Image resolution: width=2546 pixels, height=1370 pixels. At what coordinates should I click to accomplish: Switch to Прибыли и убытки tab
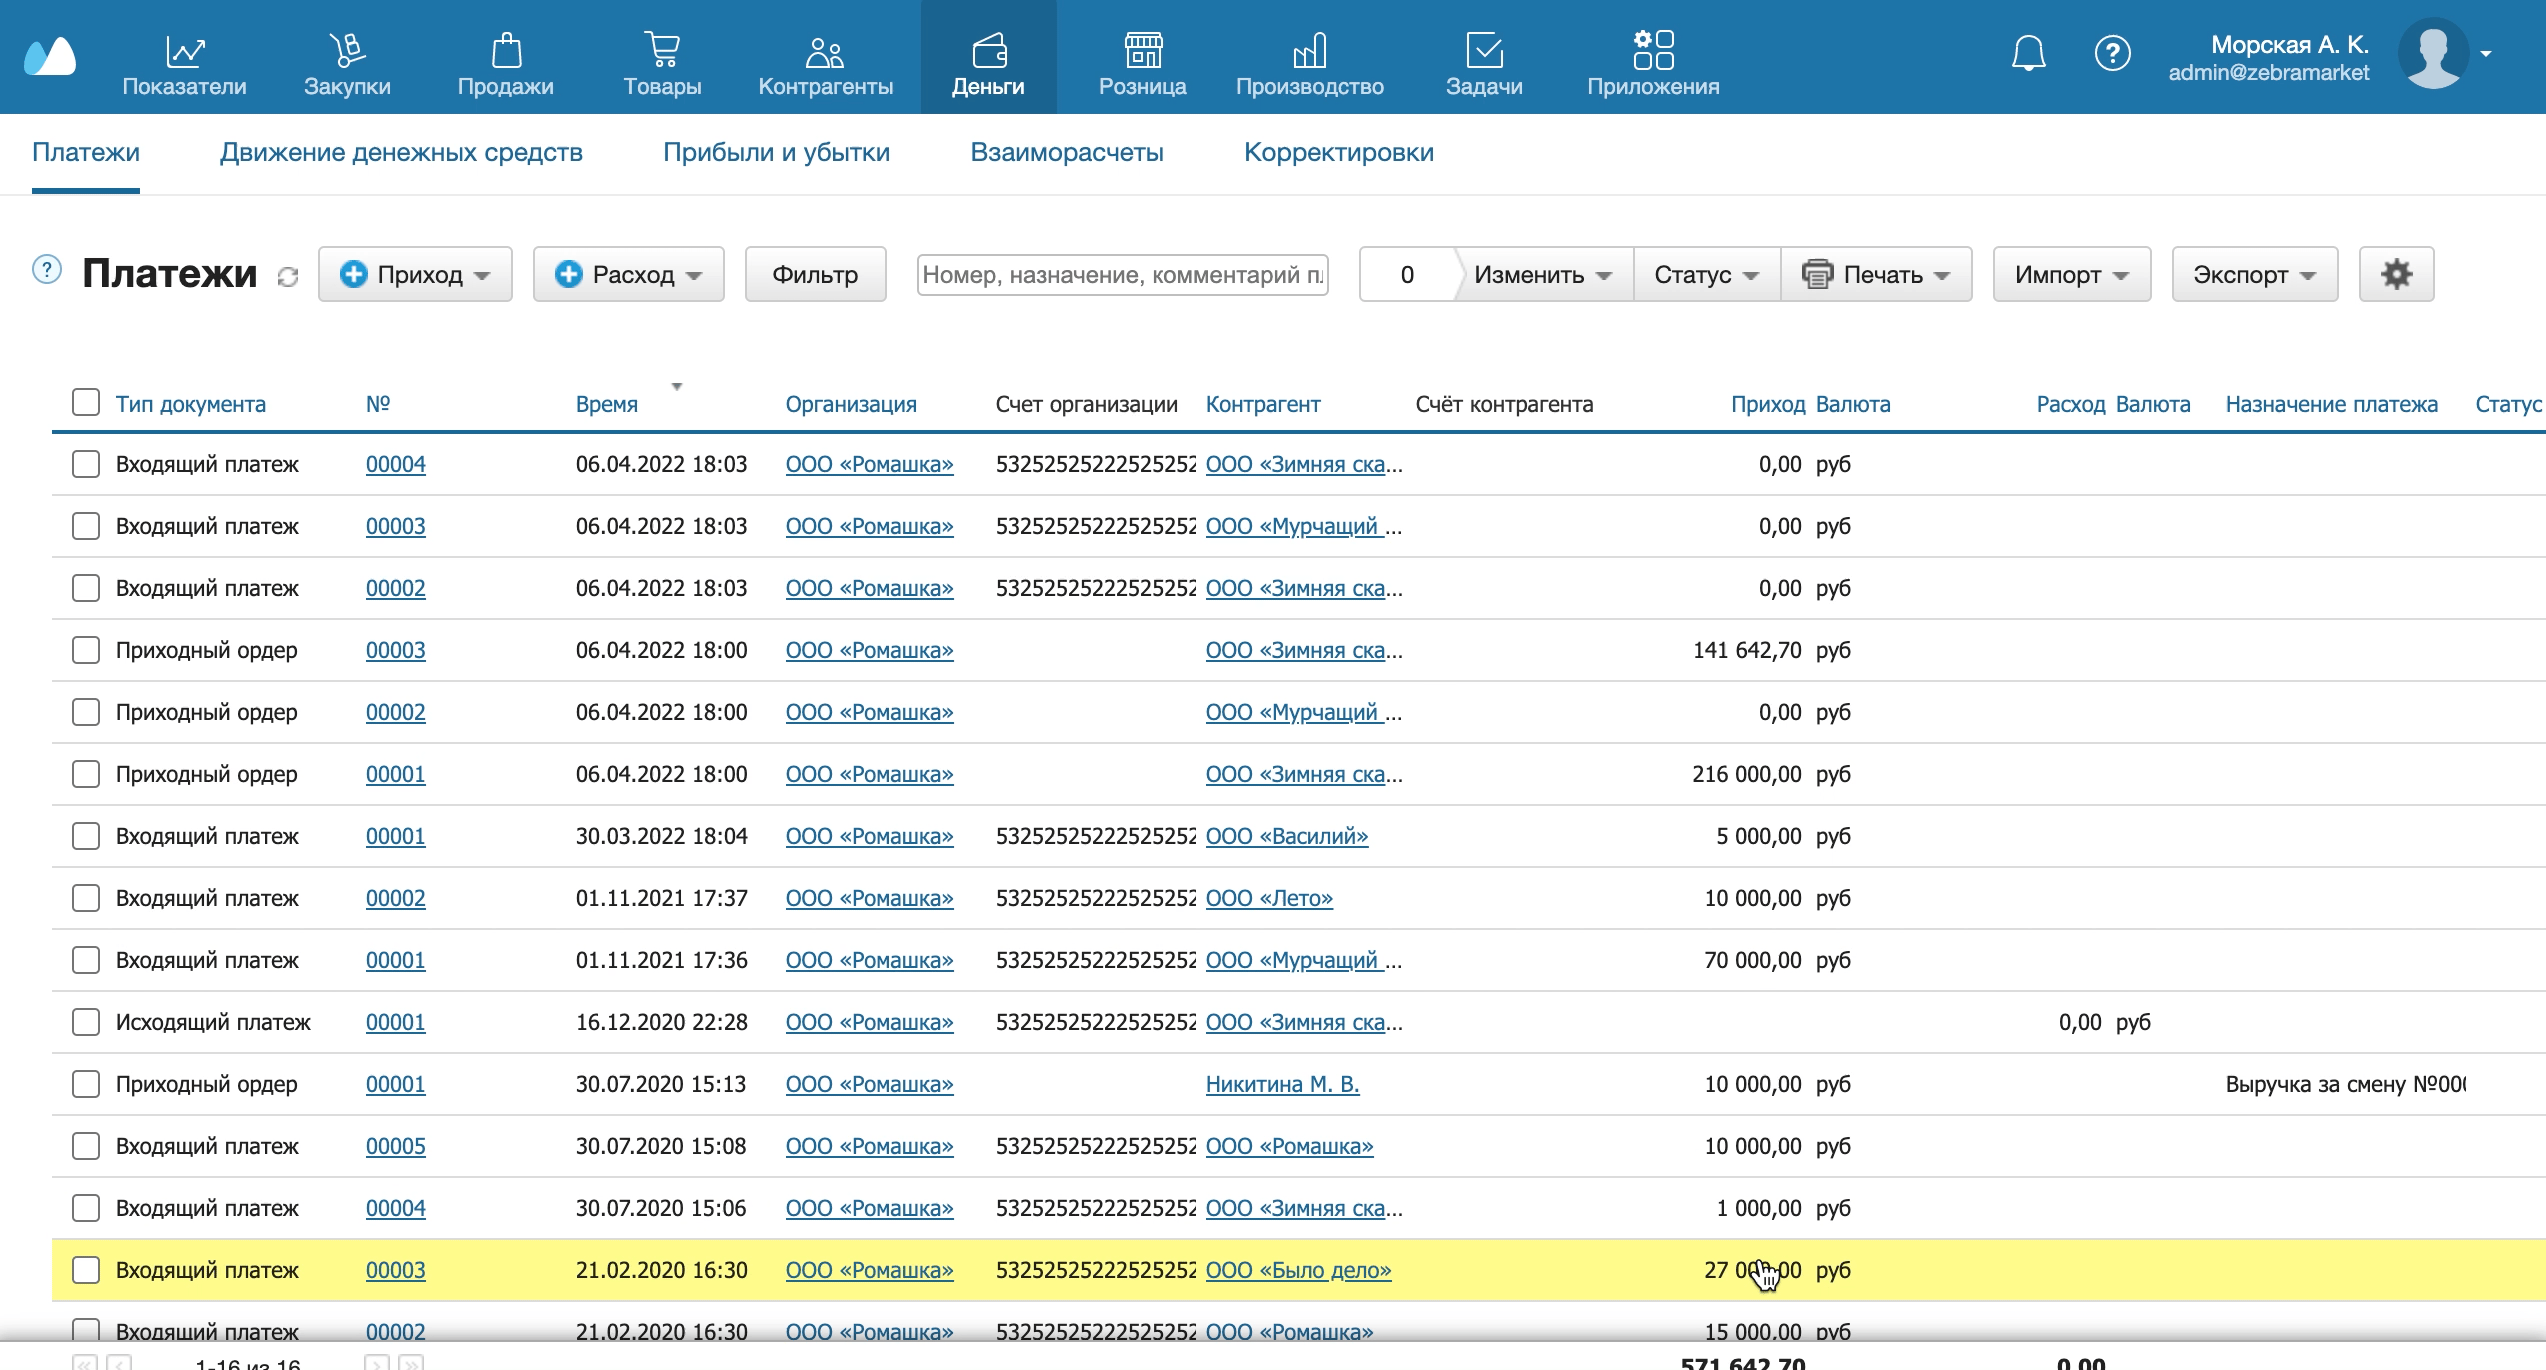tap(776, 152)
